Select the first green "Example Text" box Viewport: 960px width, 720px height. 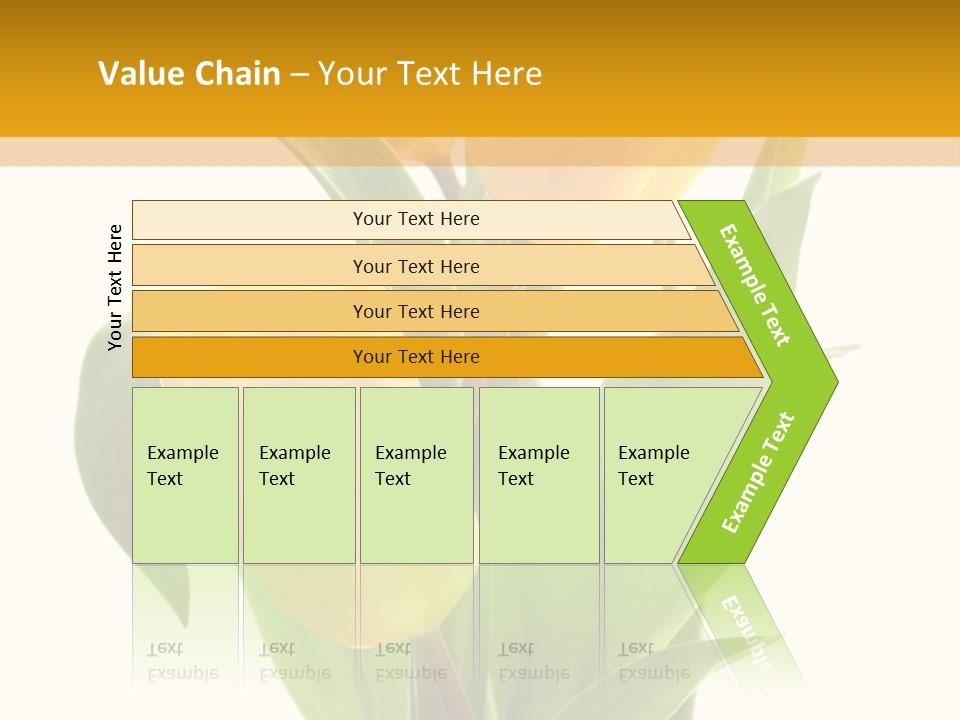(185, 474)
